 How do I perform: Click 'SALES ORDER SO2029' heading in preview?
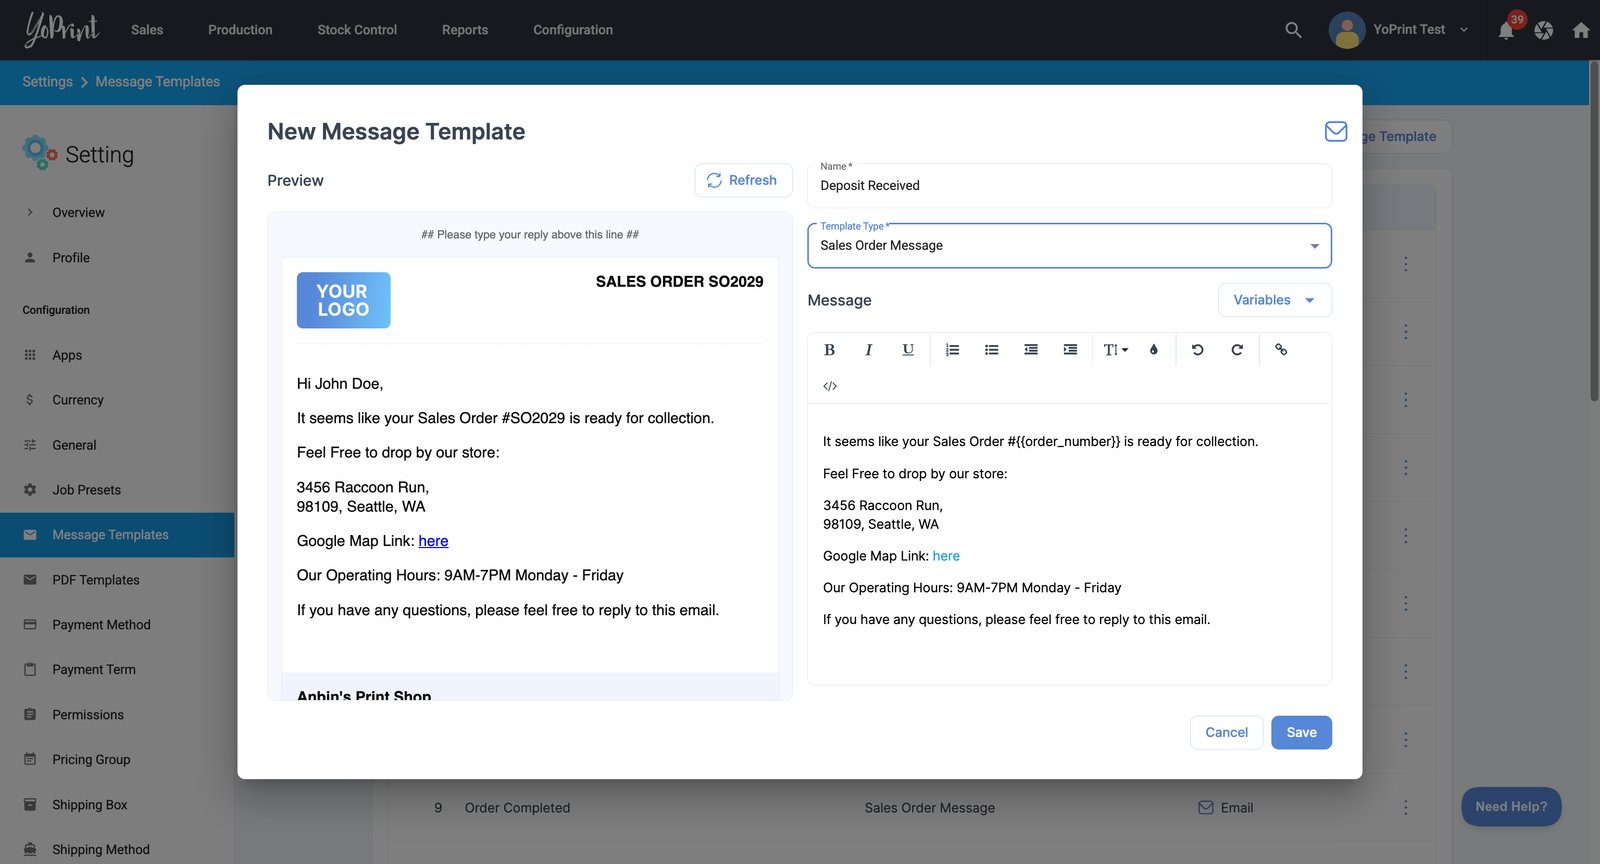[679, 282]
